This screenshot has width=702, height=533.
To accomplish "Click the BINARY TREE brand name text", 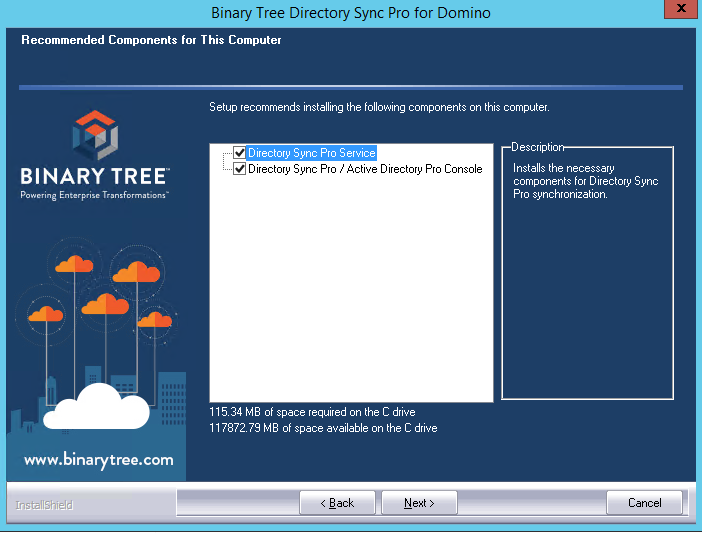I will (95, 176).
